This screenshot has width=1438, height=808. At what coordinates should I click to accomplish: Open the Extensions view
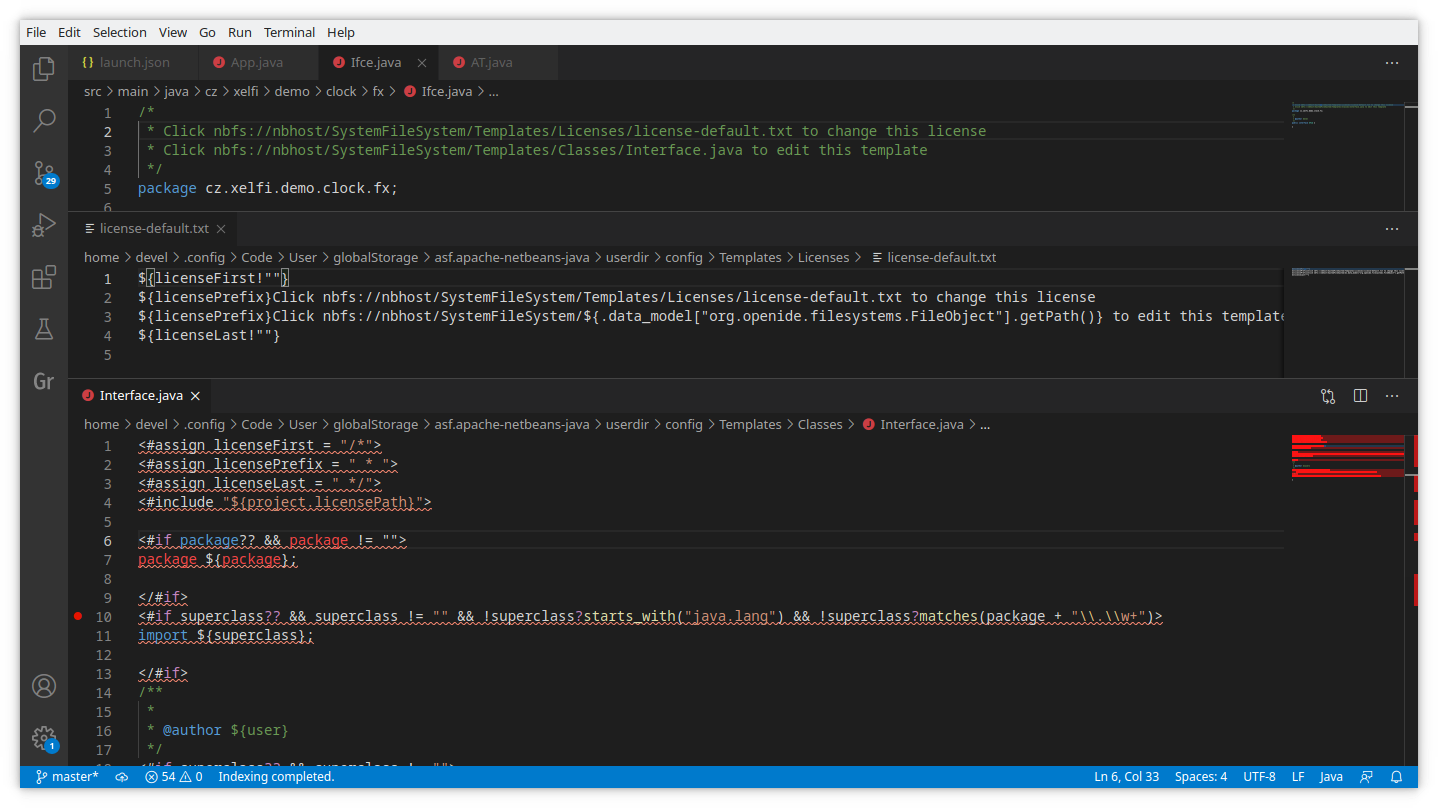(44, 277)
